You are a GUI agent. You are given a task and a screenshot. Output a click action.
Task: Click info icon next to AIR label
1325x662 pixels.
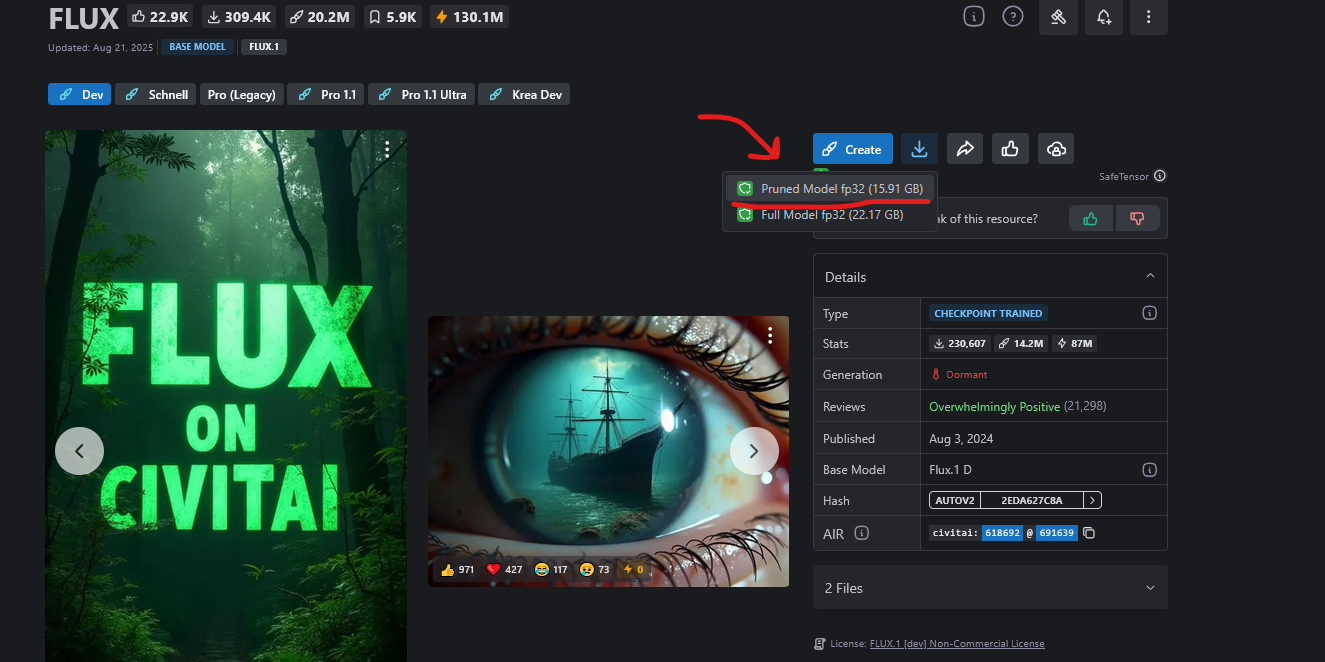point(862,533)
